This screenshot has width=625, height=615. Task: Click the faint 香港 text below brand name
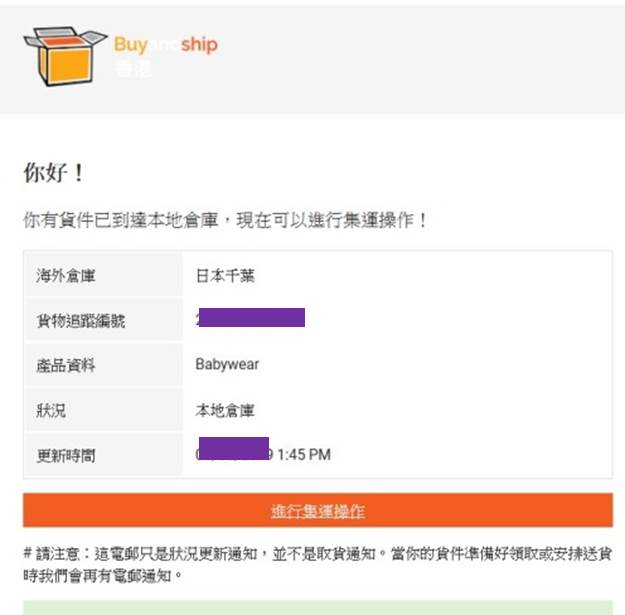pos(132,68)
